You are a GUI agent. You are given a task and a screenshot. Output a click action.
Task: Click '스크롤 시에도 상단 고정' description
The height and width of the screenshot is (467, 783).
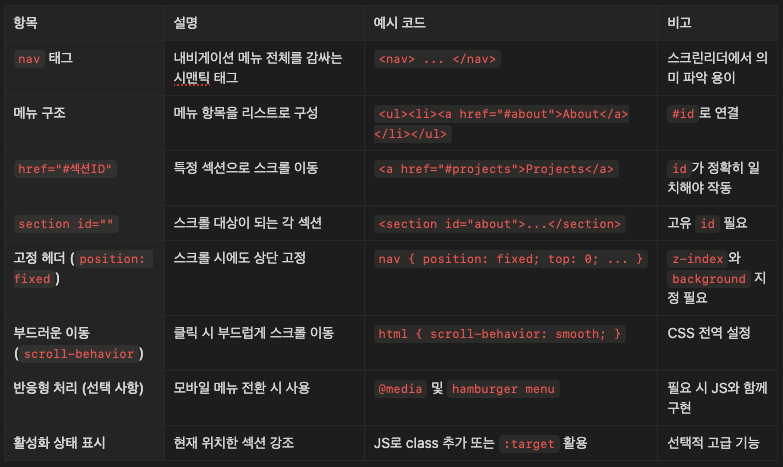[240, 258]
